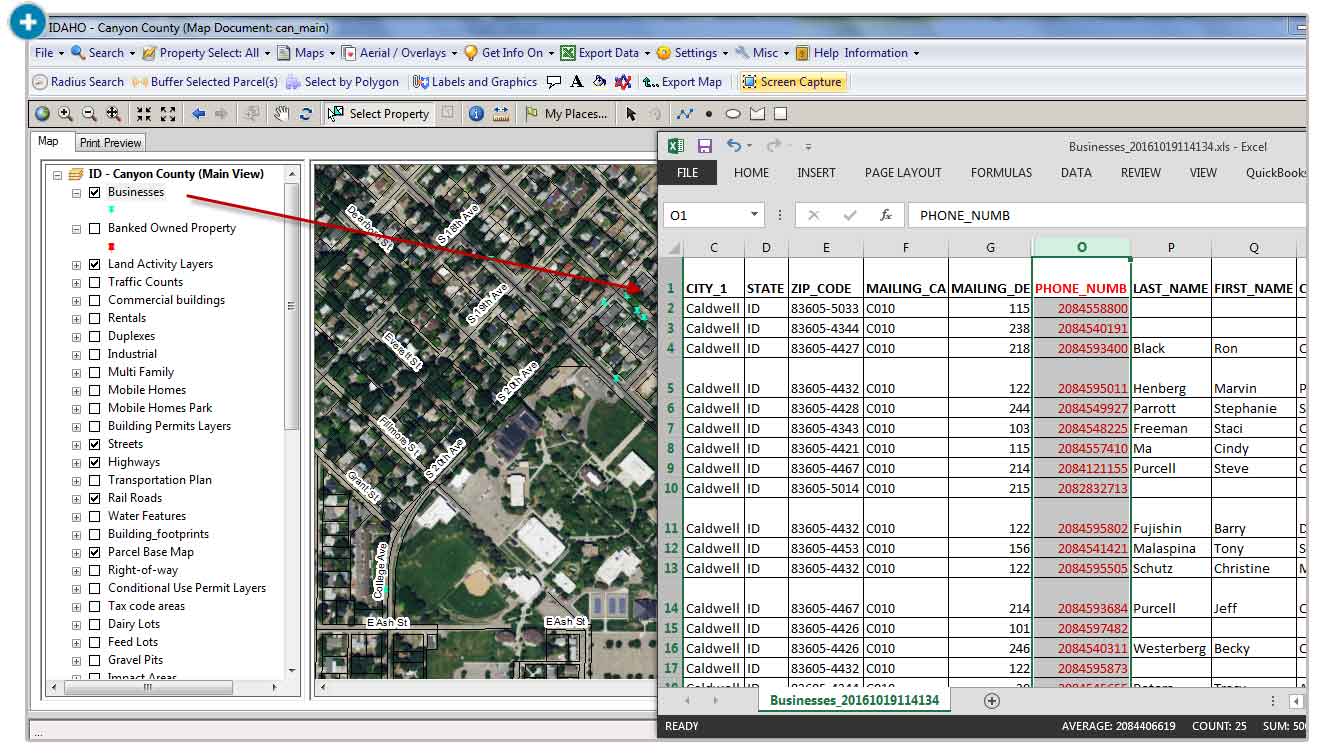Screen dimensions: 1334x755
Task: Pick the draw polygon tool
Action: (x=757, y=114)
